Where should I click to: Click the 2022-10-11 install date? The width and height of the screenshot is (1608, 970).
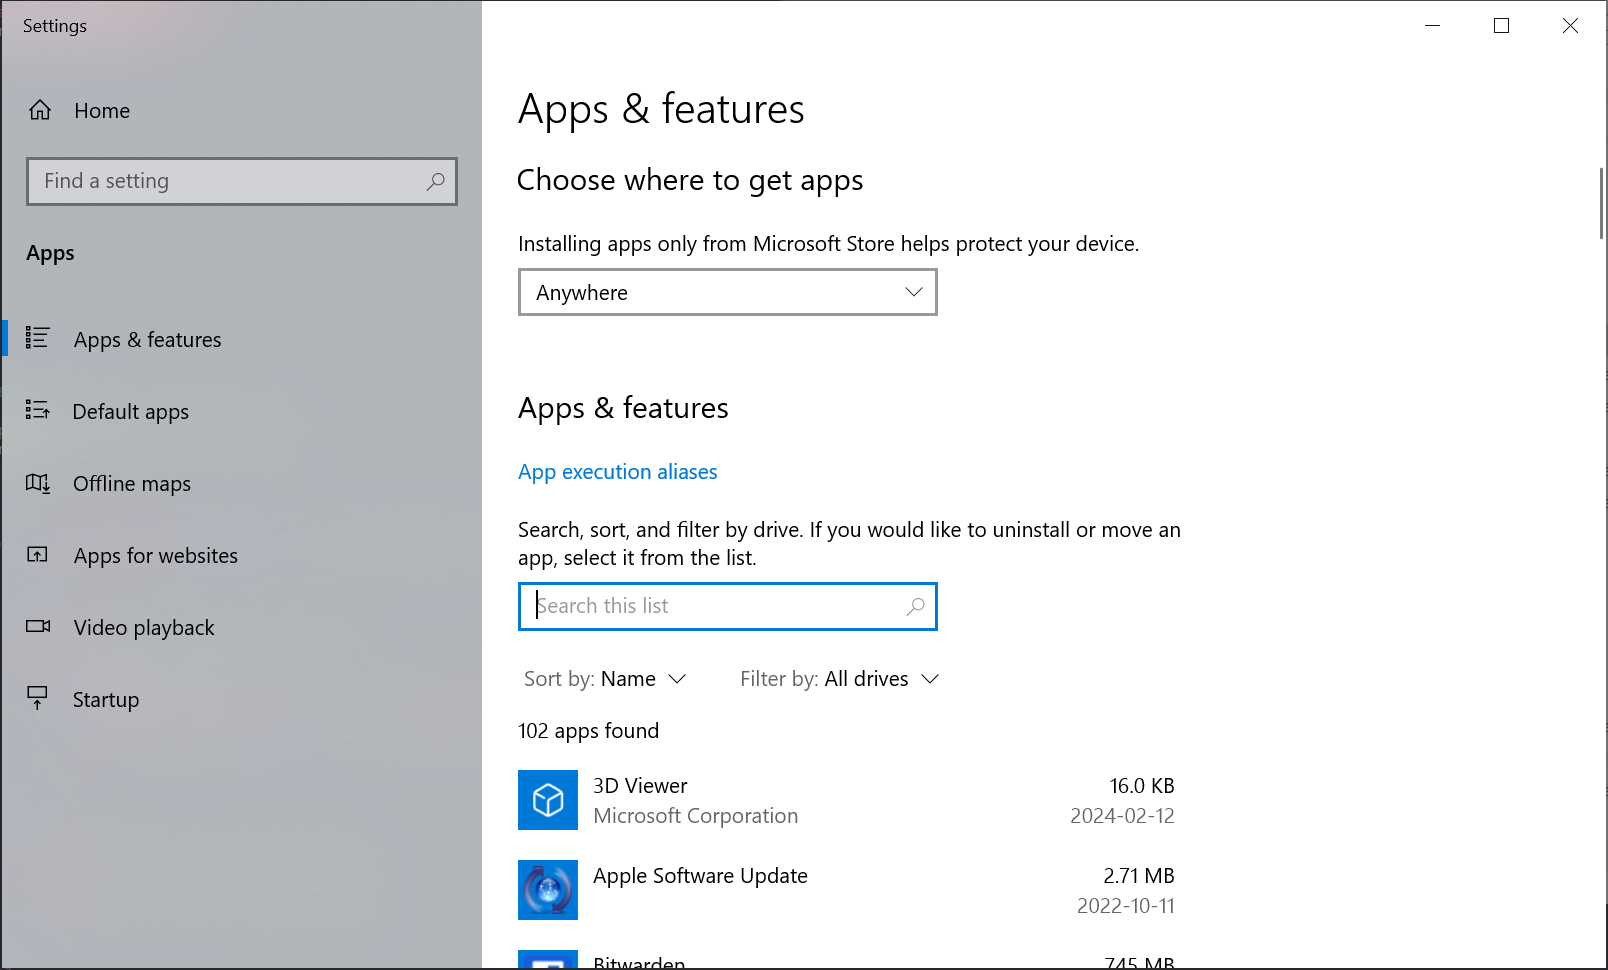[x=1126, y=906]
